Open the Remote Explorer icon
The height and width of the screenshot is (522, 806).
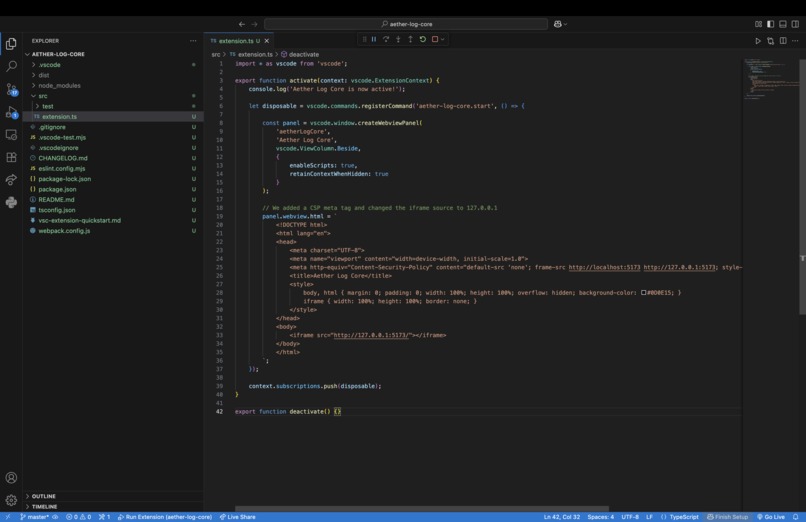click(11, 135)
